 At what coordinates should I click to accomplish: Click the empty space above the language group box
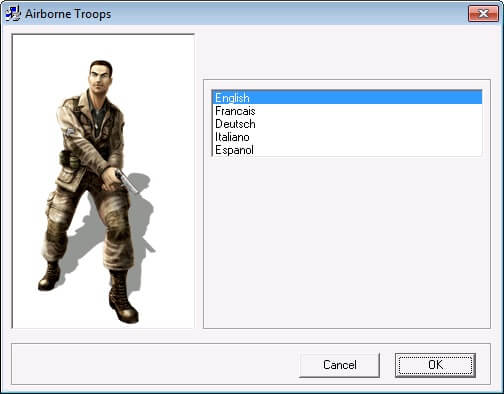pos(347,55)
